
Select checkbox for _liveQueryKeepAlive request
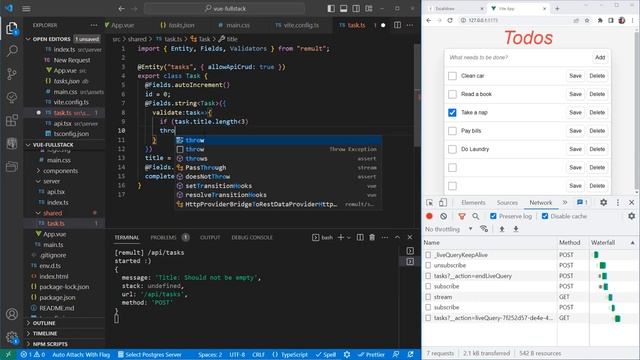click(x=428, y=255)
